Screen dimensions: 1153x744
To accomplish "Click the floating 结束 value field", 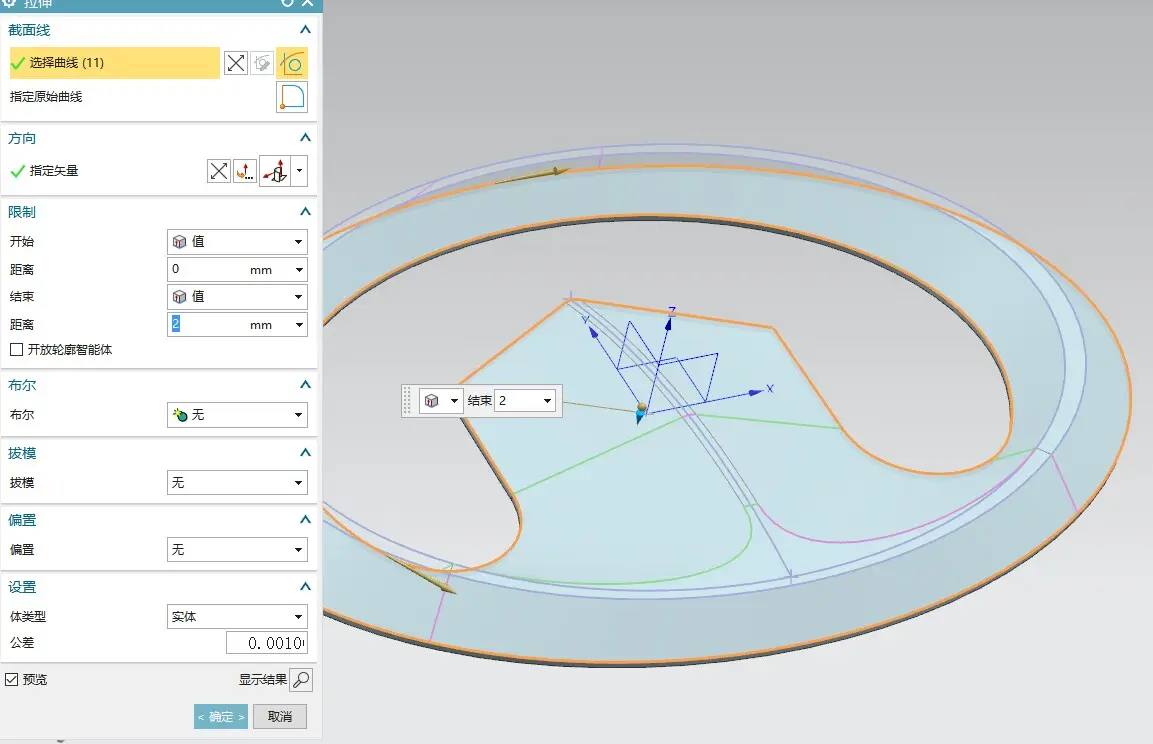I will pyautogui.click(x=518, y=401).
